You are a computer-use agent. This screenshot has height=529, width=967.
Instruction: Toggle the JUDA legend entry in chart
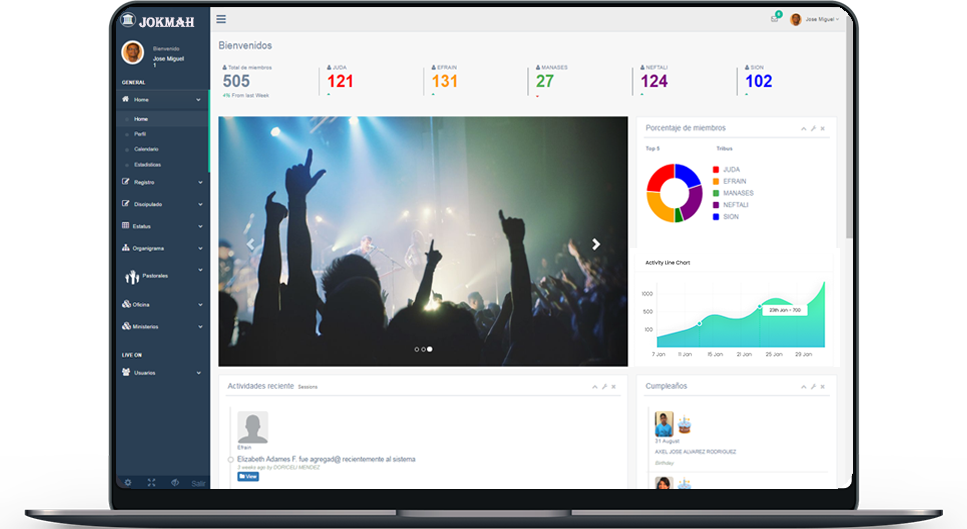tap(726, 169)
